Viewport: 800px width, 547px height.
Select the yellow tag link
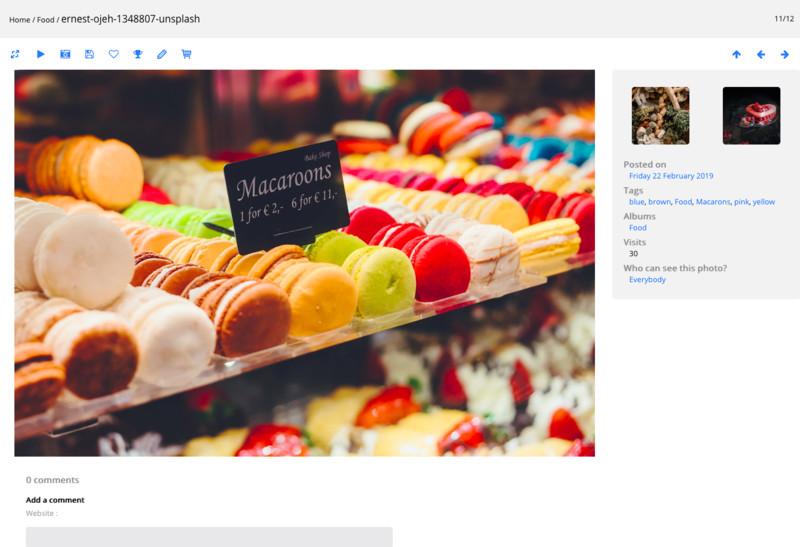coord(764,202)
